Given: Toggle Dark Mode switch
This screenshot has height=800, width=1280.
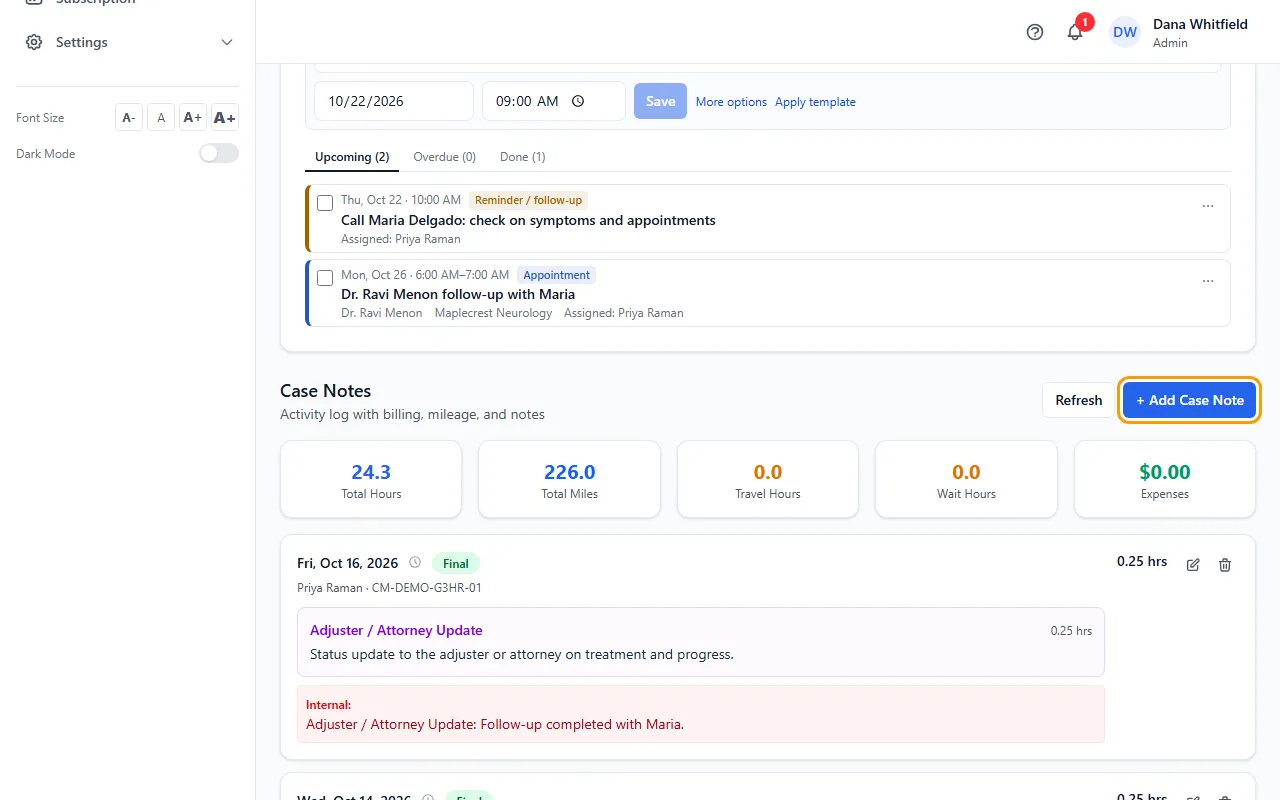Looking at the screenshot, I should (x=219, y=153).
